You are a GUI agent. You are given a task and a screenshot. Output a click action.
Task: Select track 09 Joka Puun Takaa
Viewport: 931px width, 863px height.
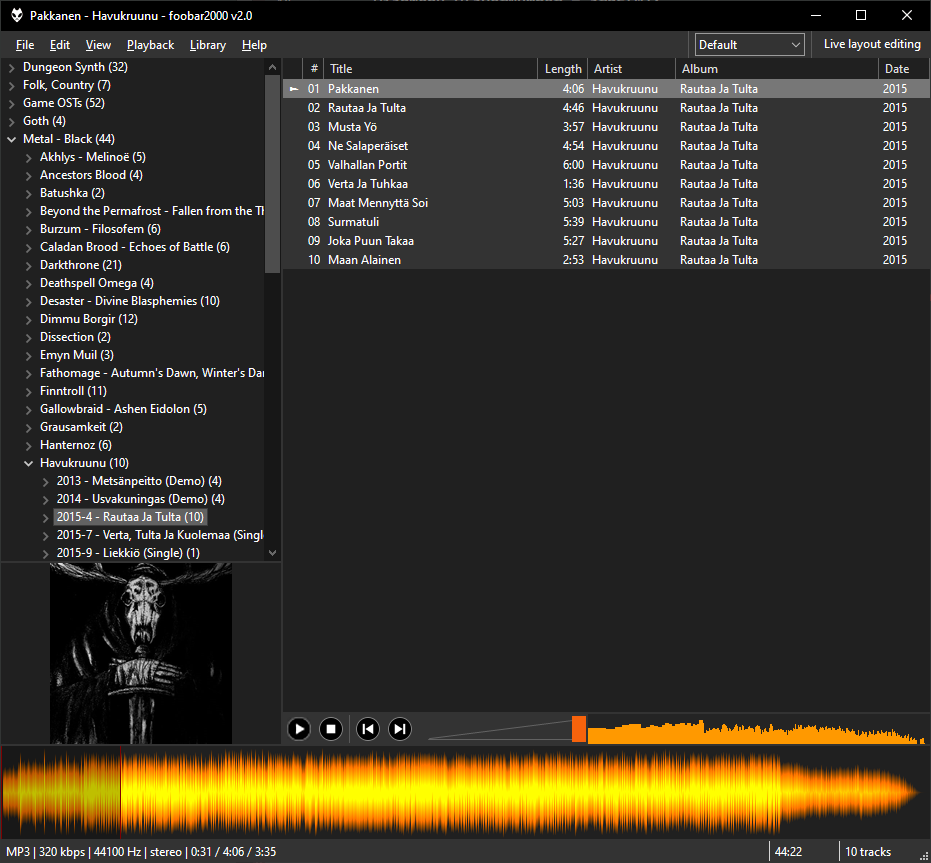point(606,241)
